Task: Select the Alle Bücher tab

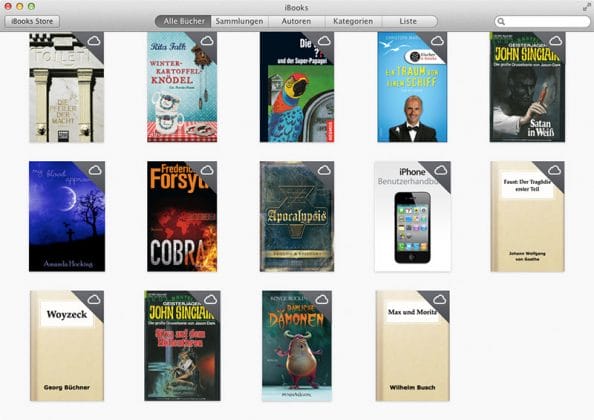Action: 183,21
